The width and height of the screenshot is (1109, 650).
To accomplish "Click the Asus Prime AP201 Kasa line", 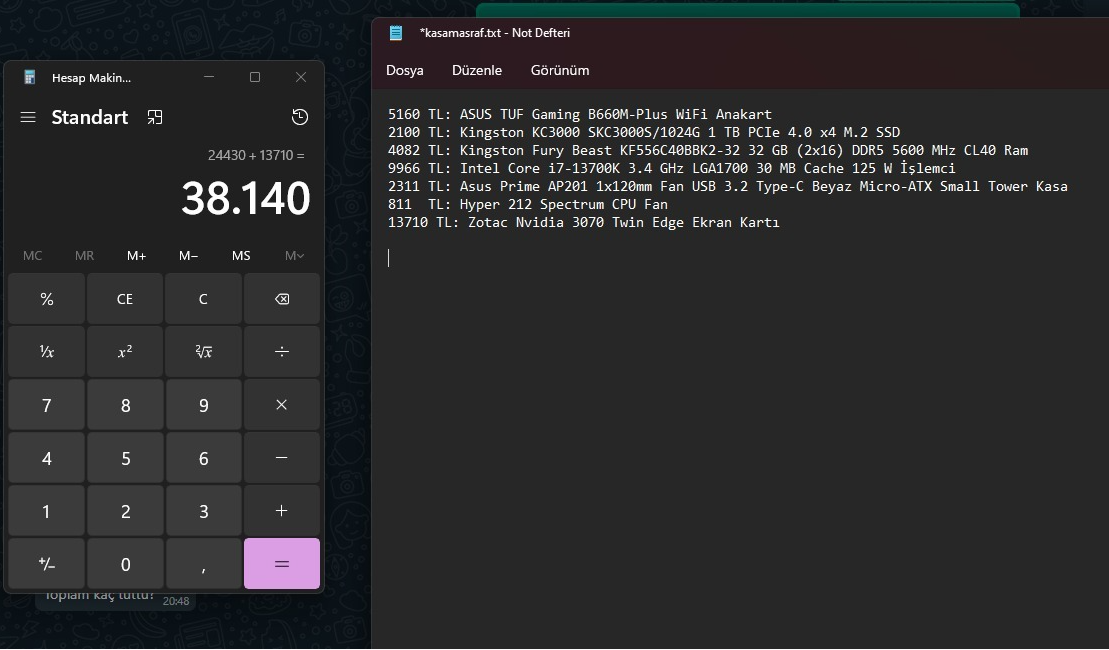I will (x=727, y=187).
